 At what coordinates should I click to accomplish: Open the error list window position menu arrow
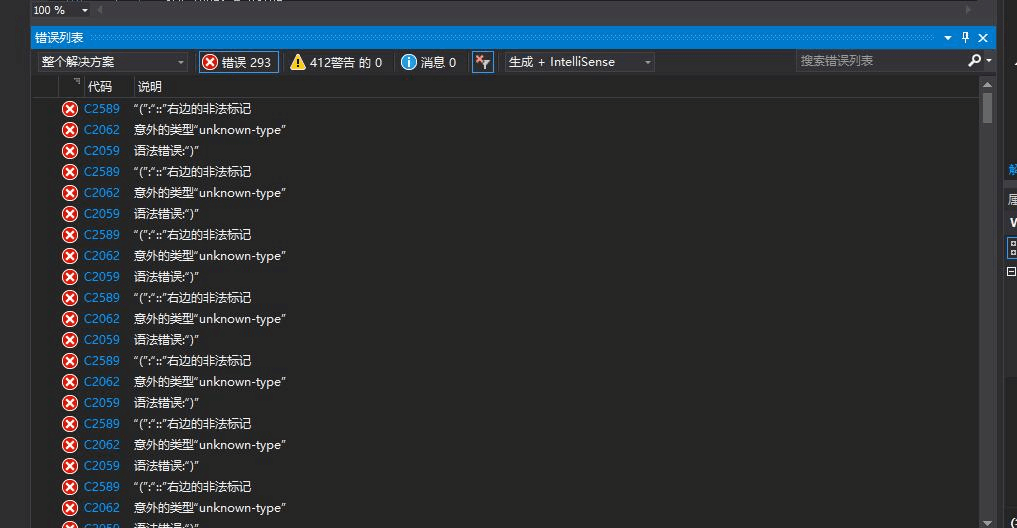pos(948,38)
